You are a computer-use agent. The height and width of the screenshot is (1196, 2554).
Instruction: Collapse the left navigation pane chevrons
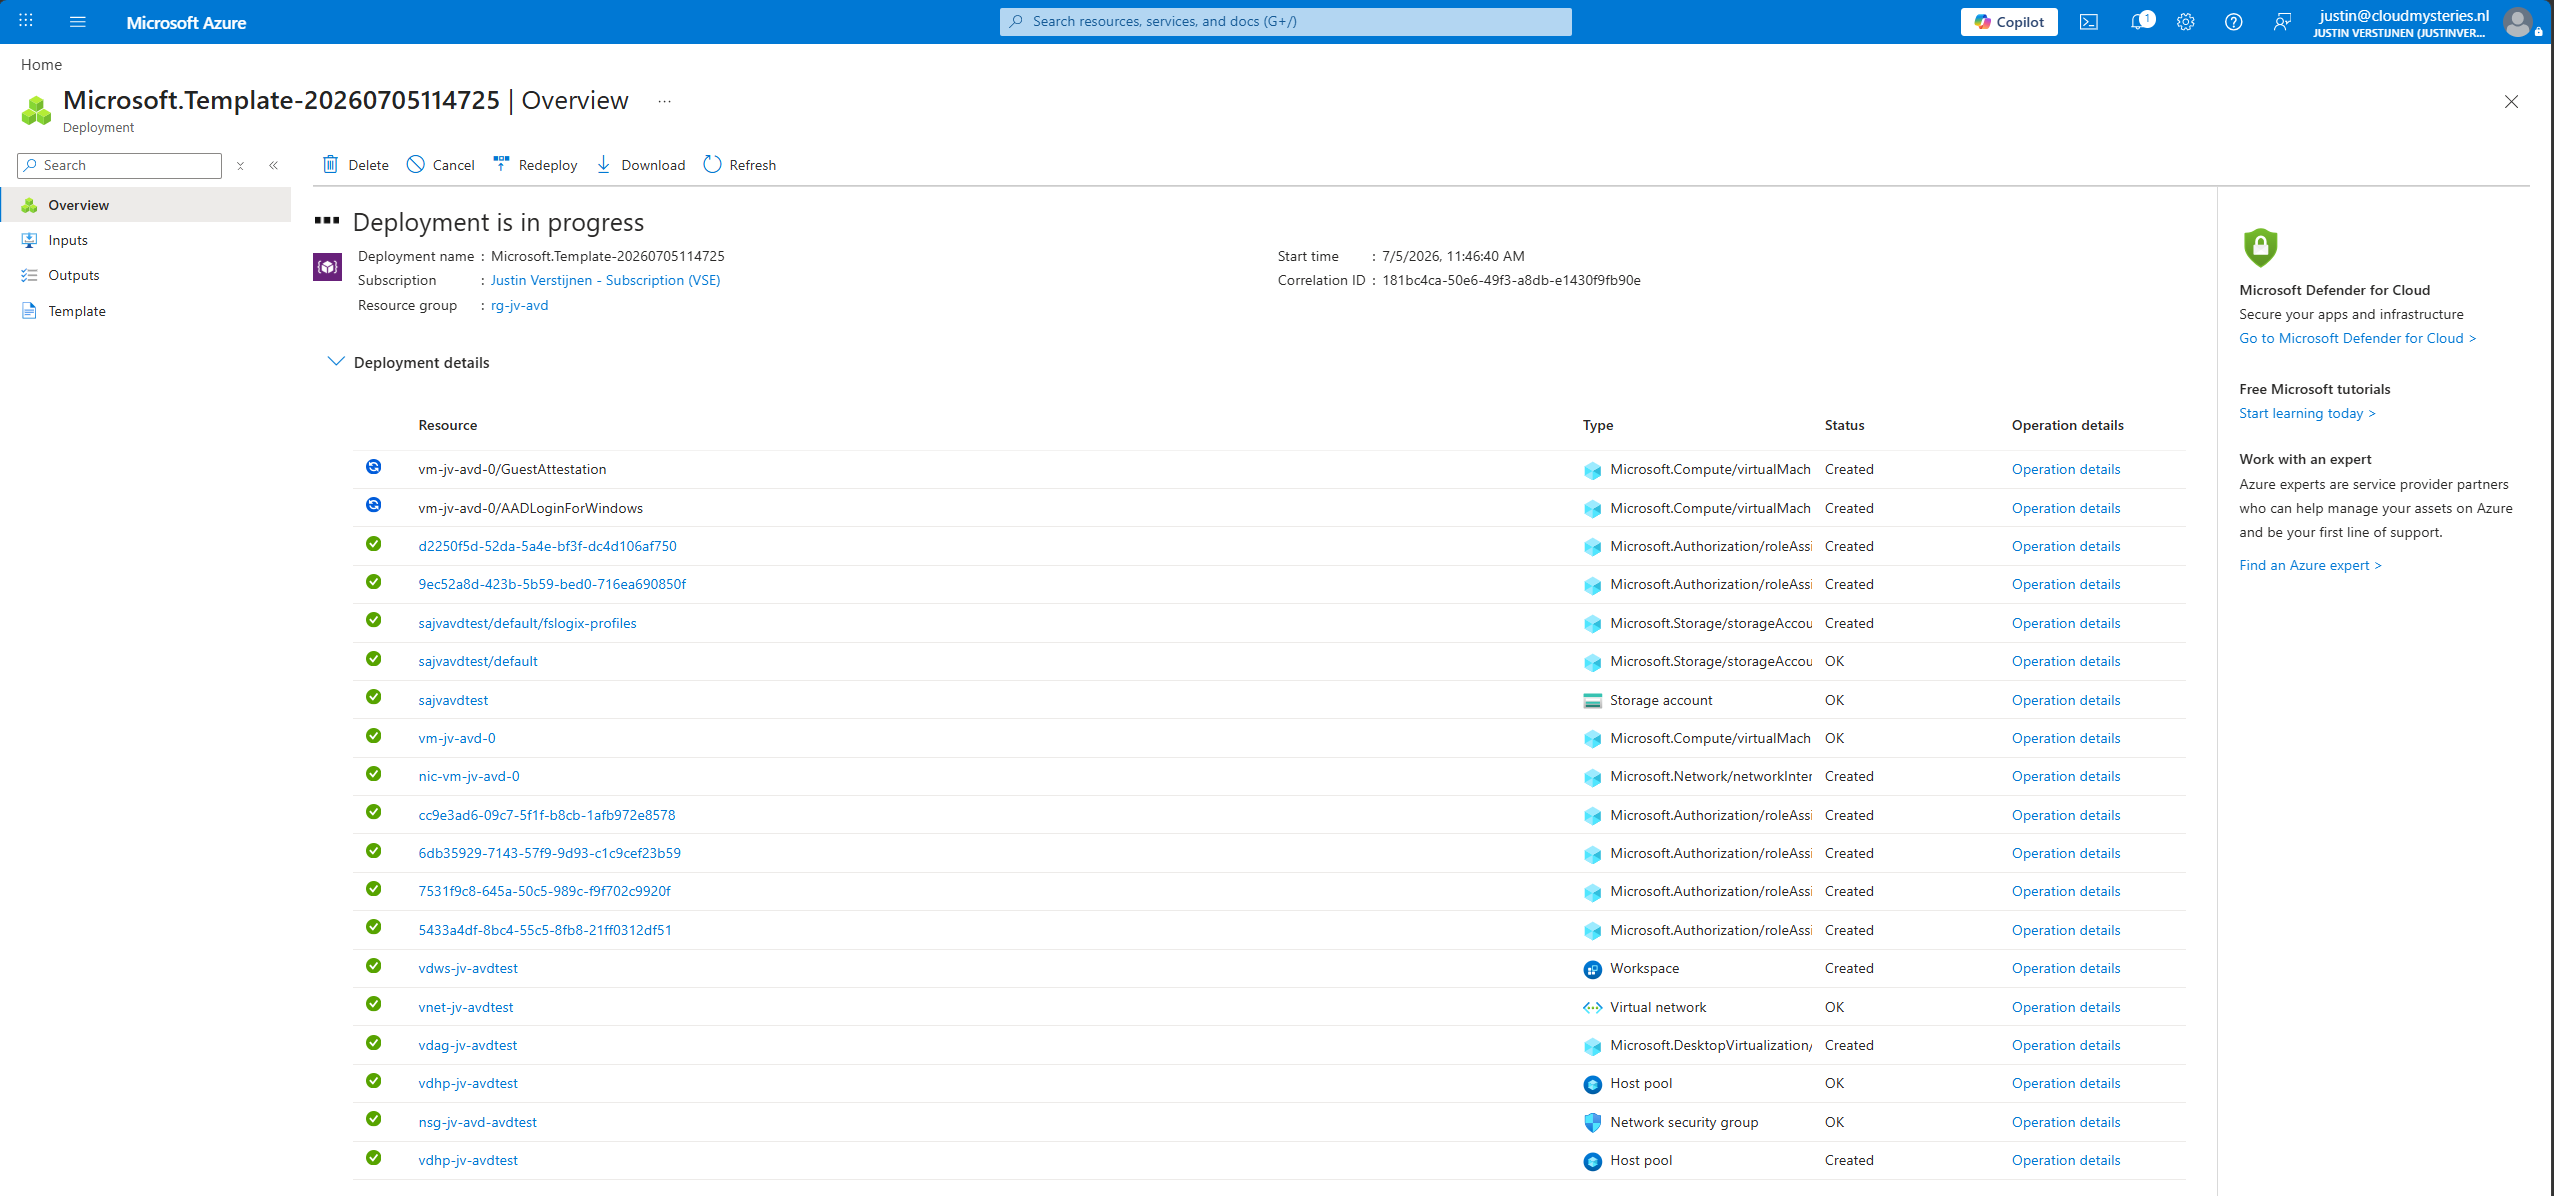[273, 166]
